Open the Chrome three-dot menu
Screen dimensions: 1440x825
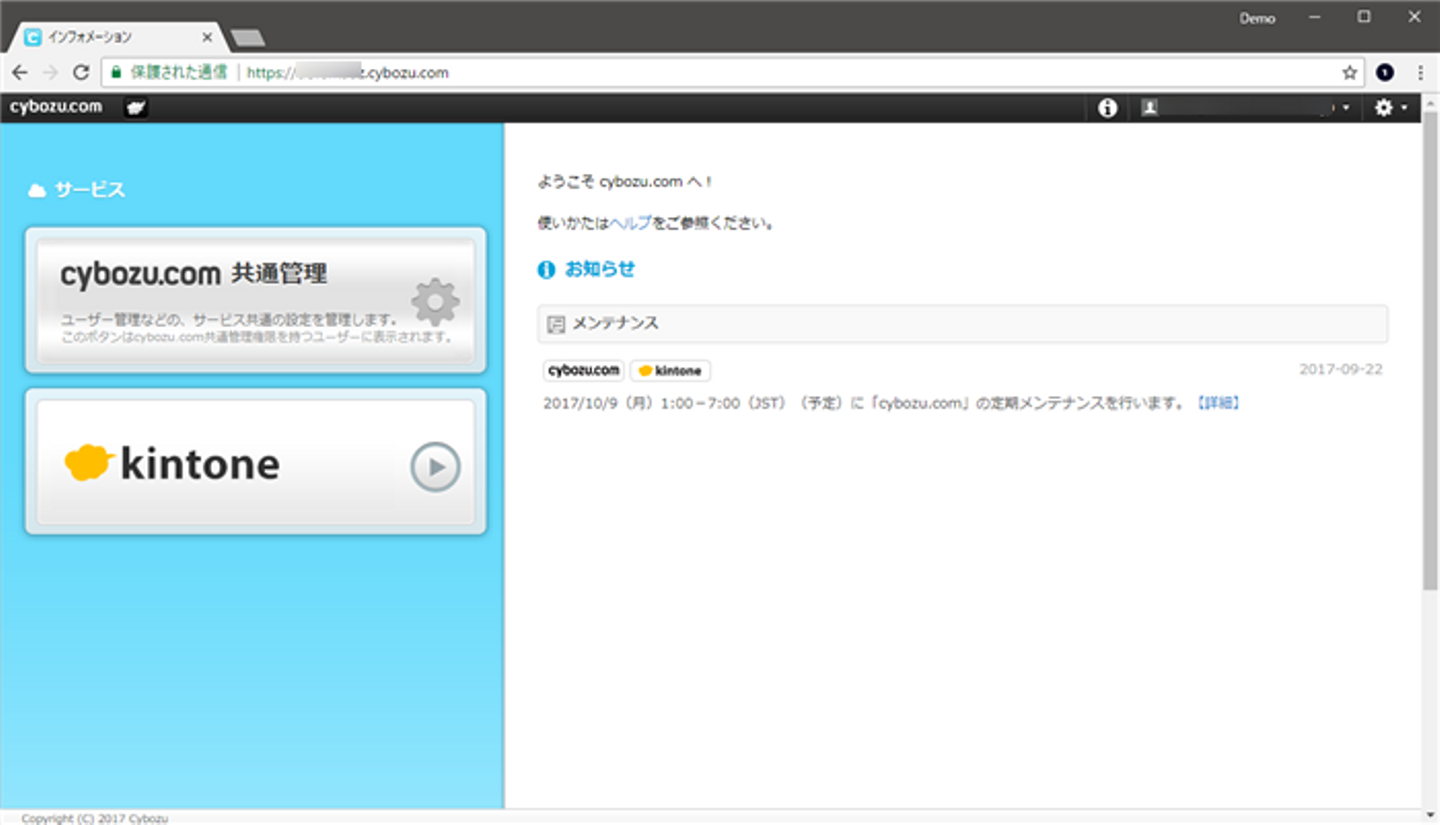point(1420,73)
